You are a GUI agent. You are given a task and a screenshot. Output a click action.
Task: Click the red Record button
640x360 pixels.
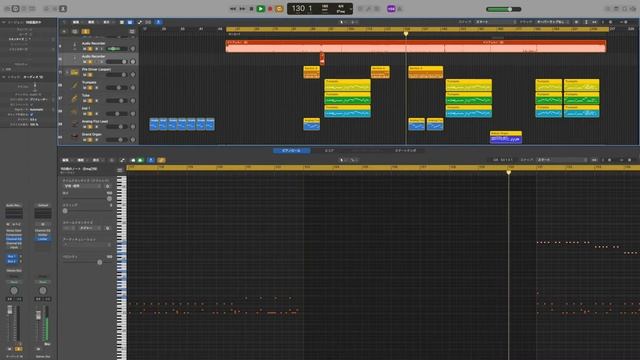(270, 9)
